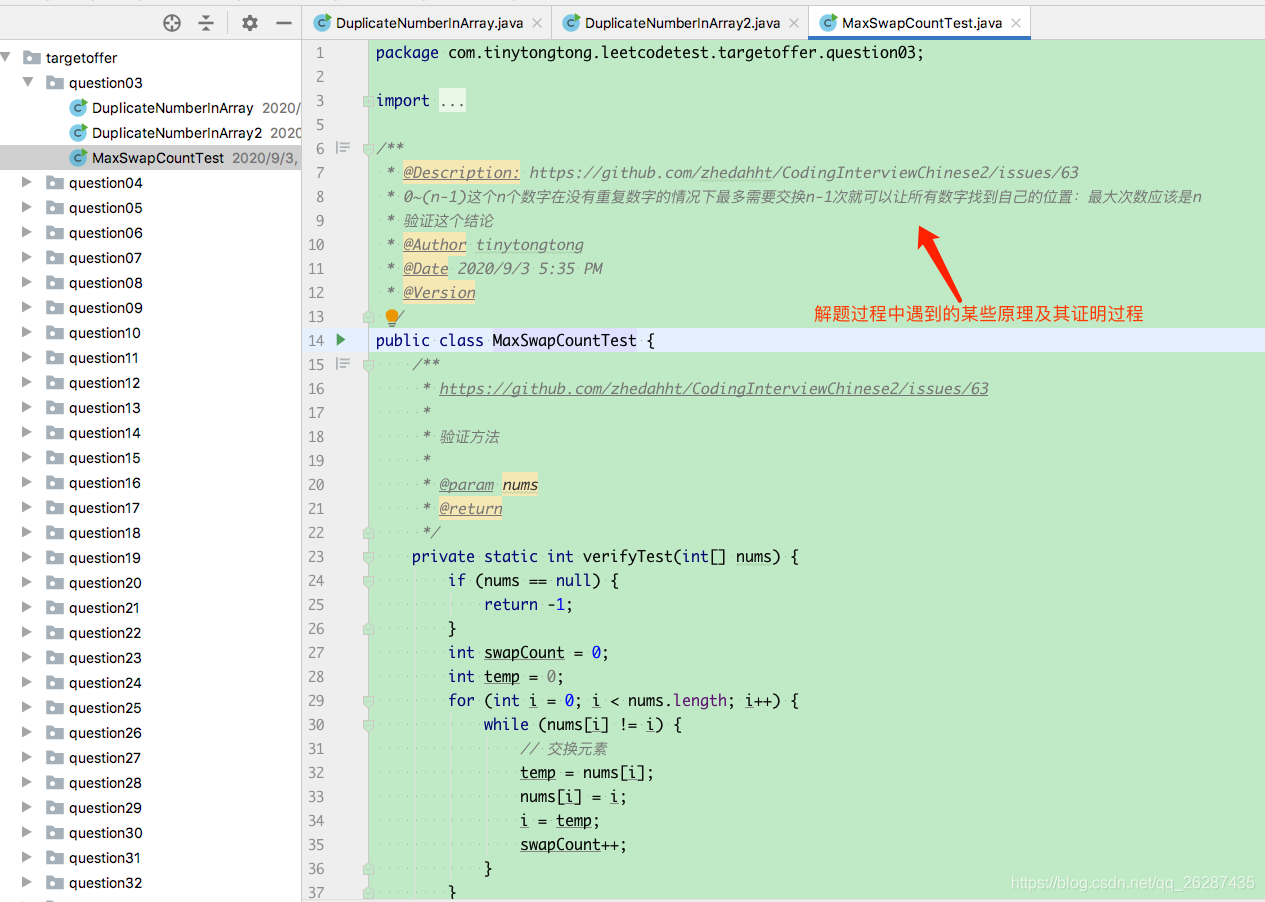This screenshot has width=1265, height=902.
Task: Run MaxSwapCountTest via green gutter arrow
Action: pos(341,340)
